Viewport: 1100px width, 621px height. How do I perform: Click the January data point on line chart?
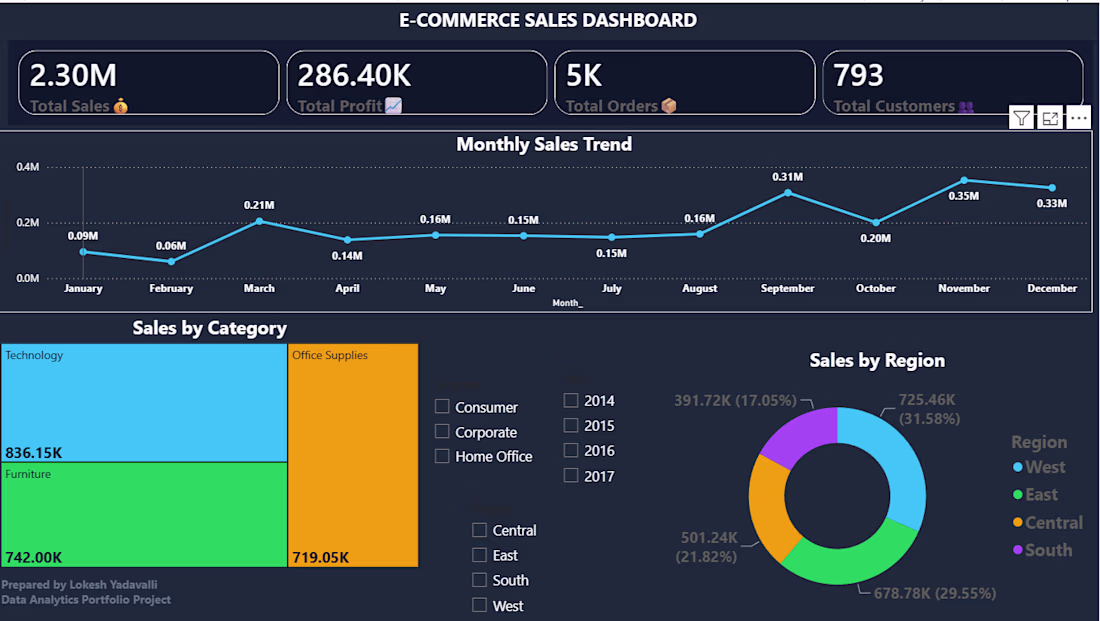83,252
